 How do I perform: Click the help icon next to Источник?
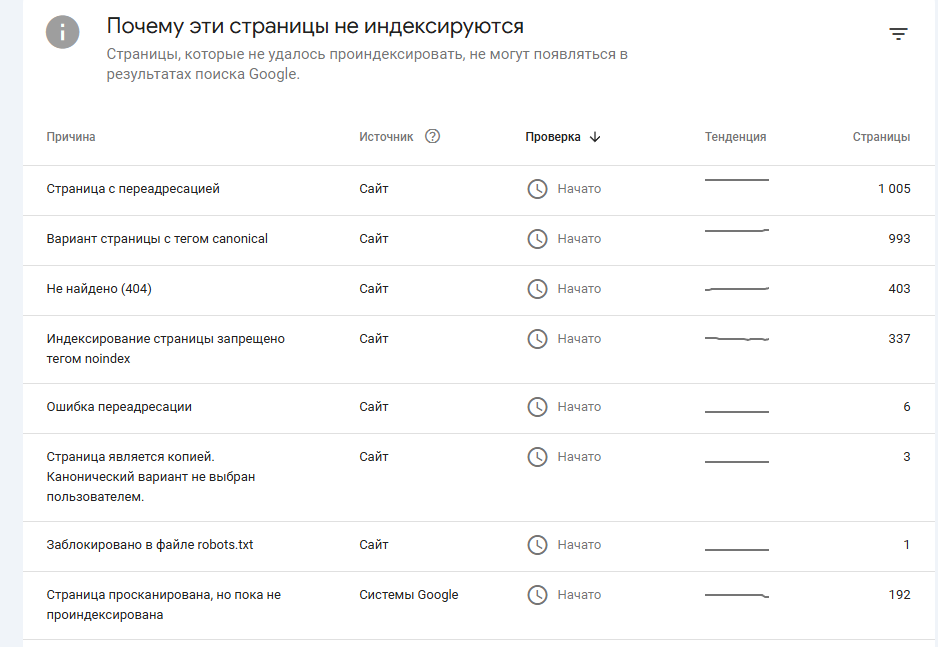[x=432, y=137]
